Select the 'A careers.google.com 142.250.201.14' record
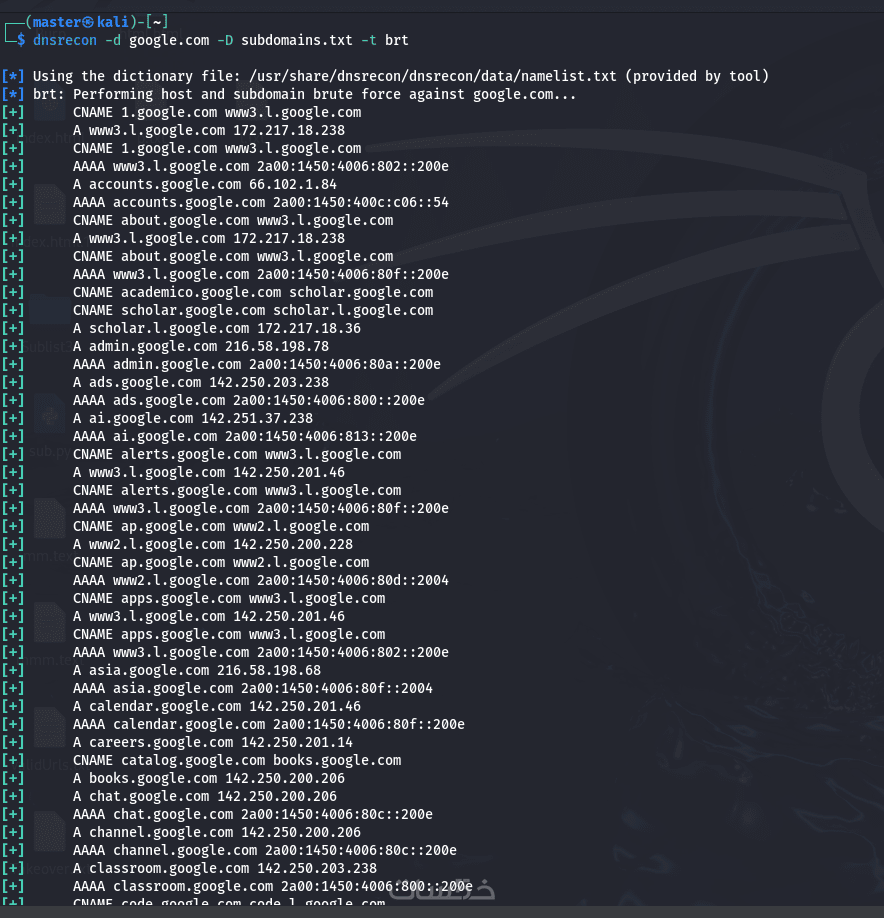This screenshot has width=884, height=918. 213,742
